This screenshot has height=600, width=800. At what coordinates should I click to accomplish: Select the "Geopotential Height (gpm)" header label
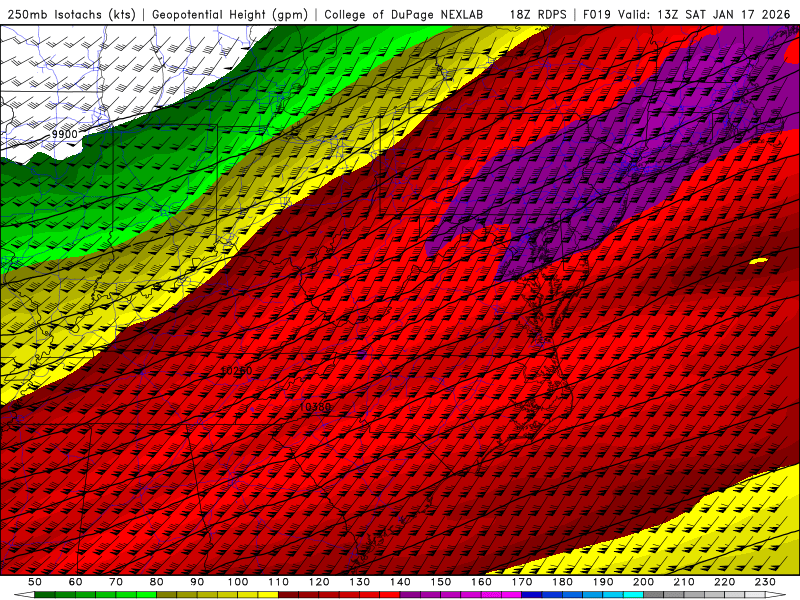230,14
